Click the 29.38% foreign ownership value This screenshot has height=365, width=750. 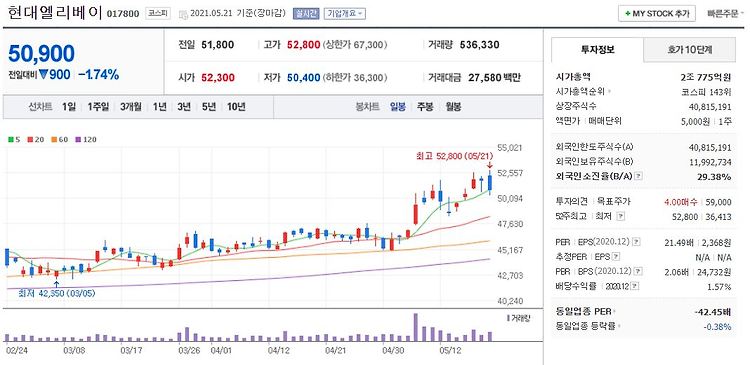point(715,177)
